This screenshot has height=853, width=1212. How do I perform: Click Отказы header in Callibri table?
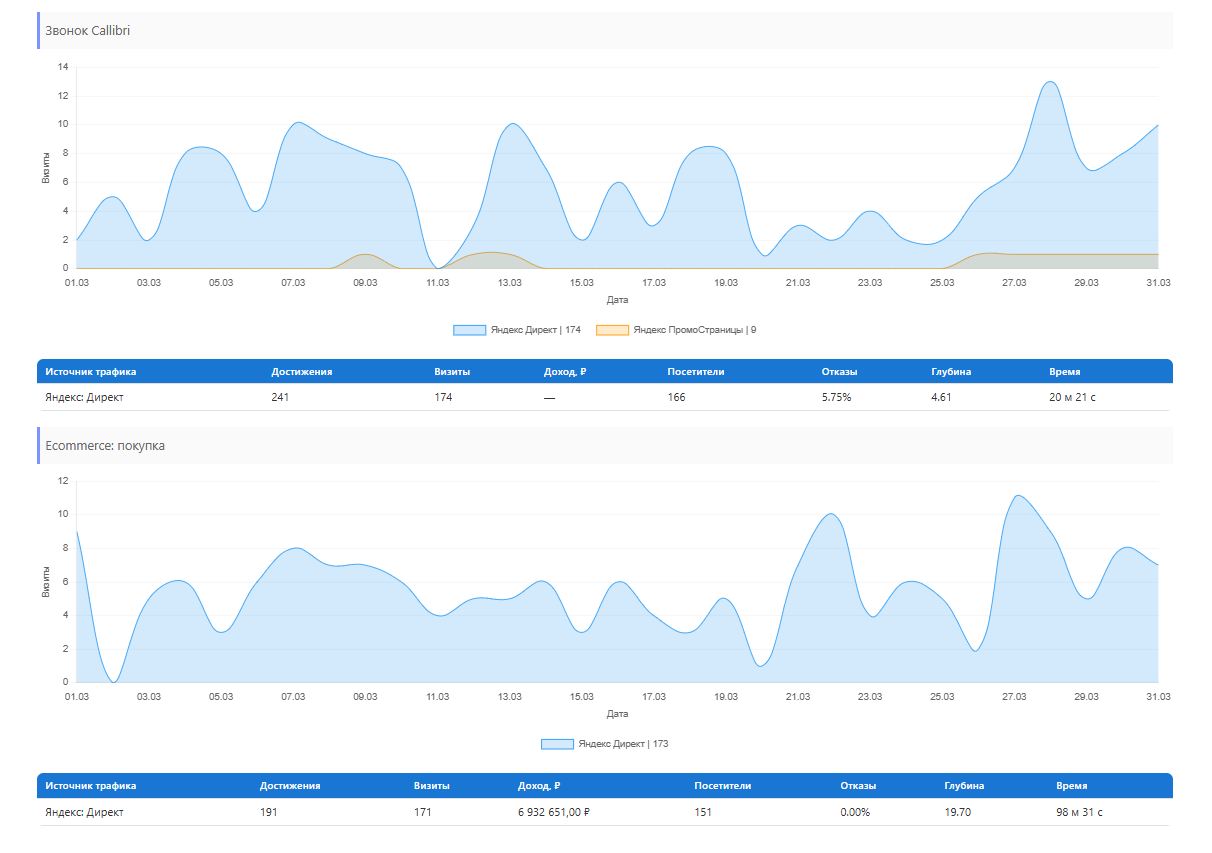839,372
